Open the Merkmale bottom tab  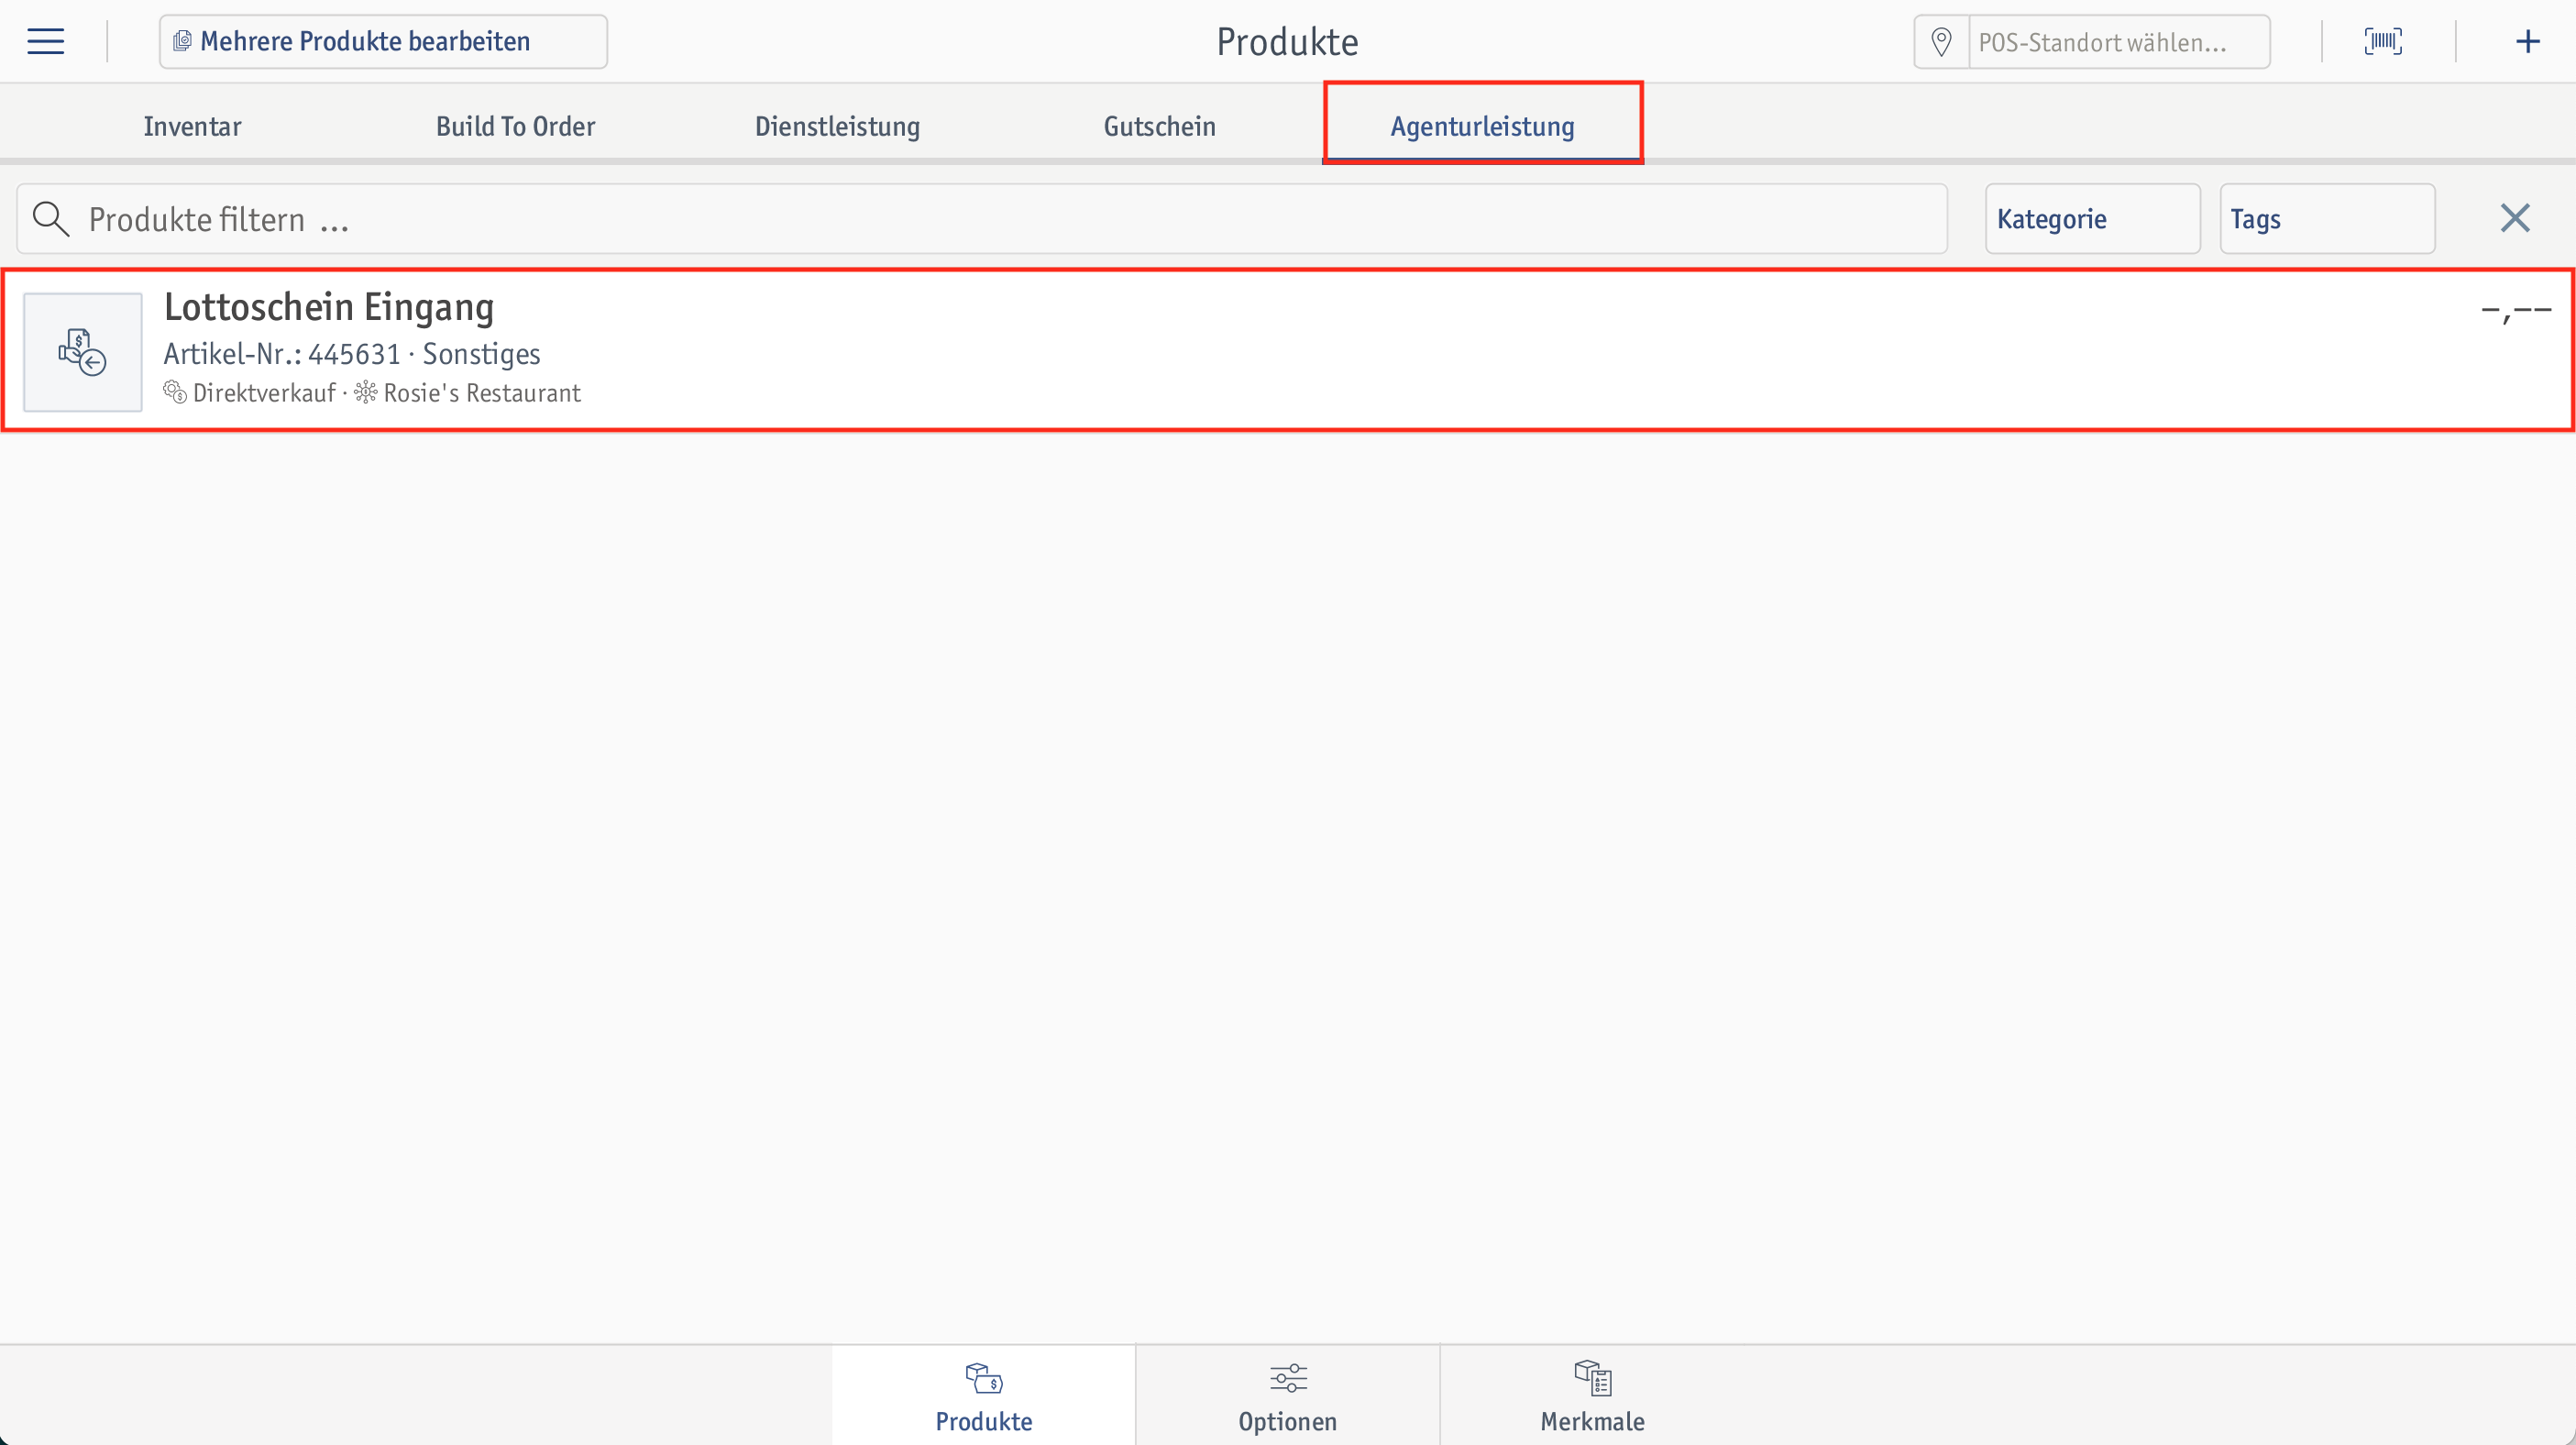tap(1592, 1395)
